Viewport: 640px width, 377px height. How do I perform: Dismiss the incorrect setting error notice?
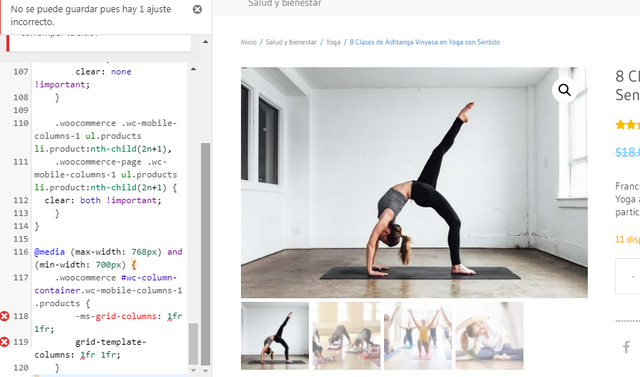[x=197, y=9]
